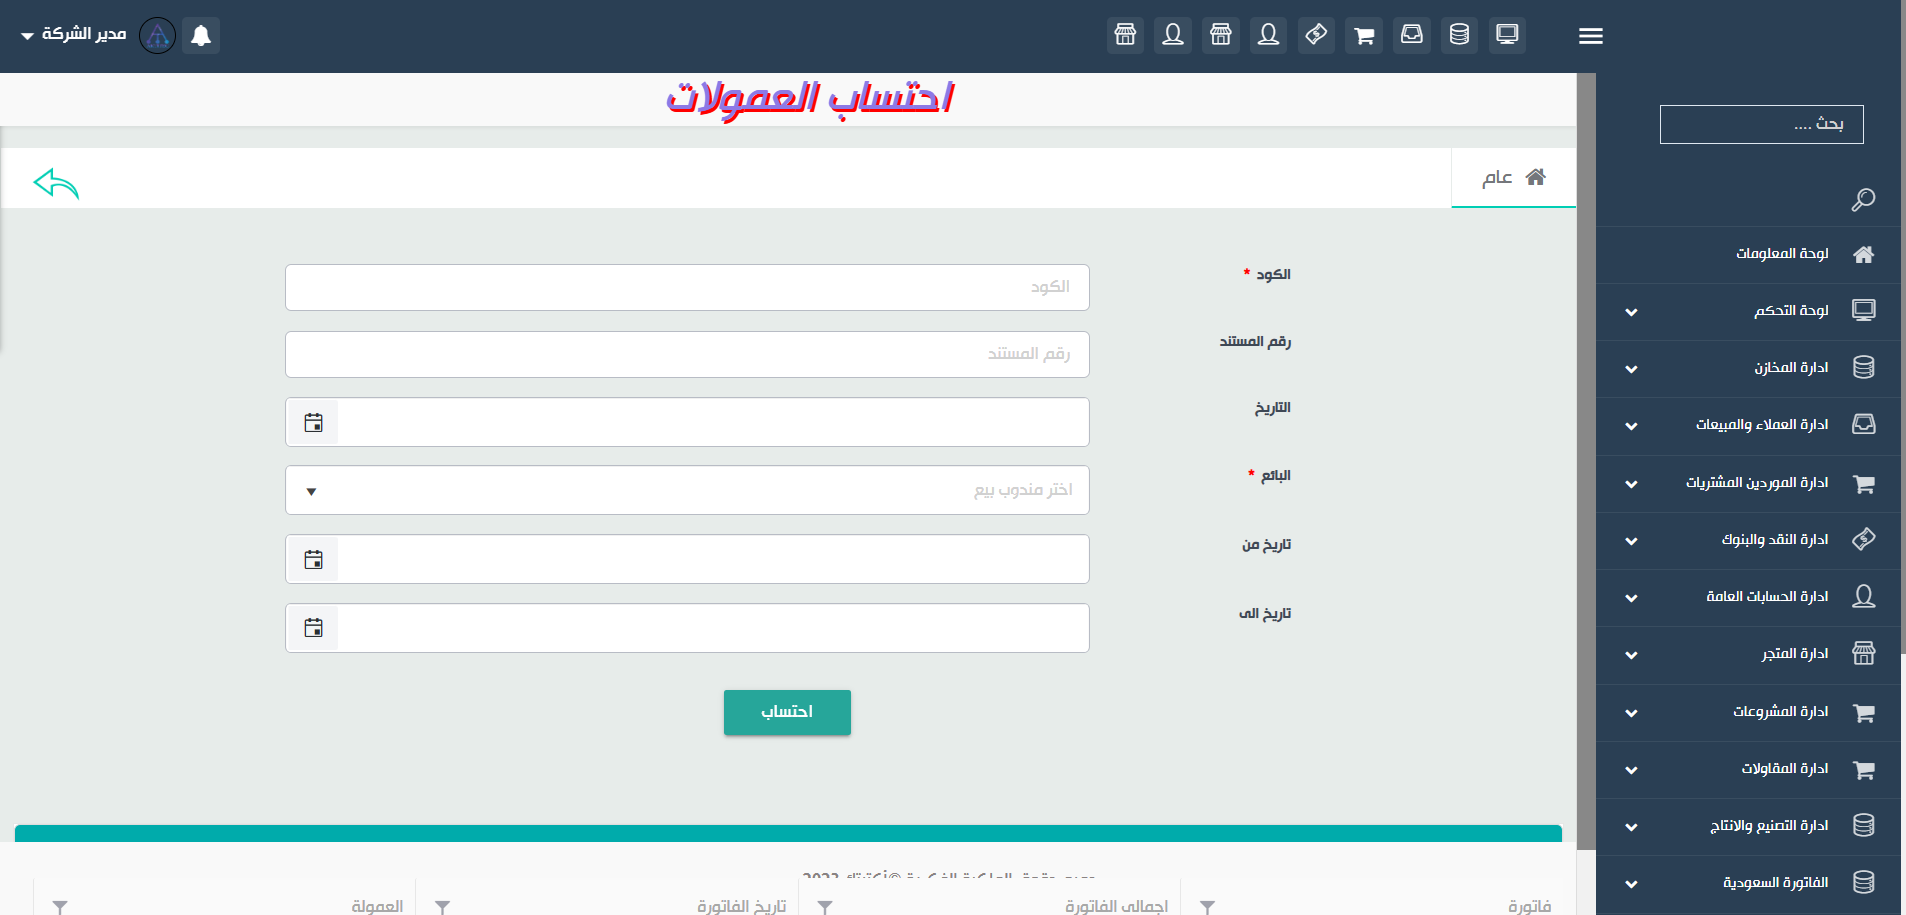This screenshot has height=915, width=1906.
Task: Click the user icon near the left end of the top toolbar
Action: point(1173,35)
